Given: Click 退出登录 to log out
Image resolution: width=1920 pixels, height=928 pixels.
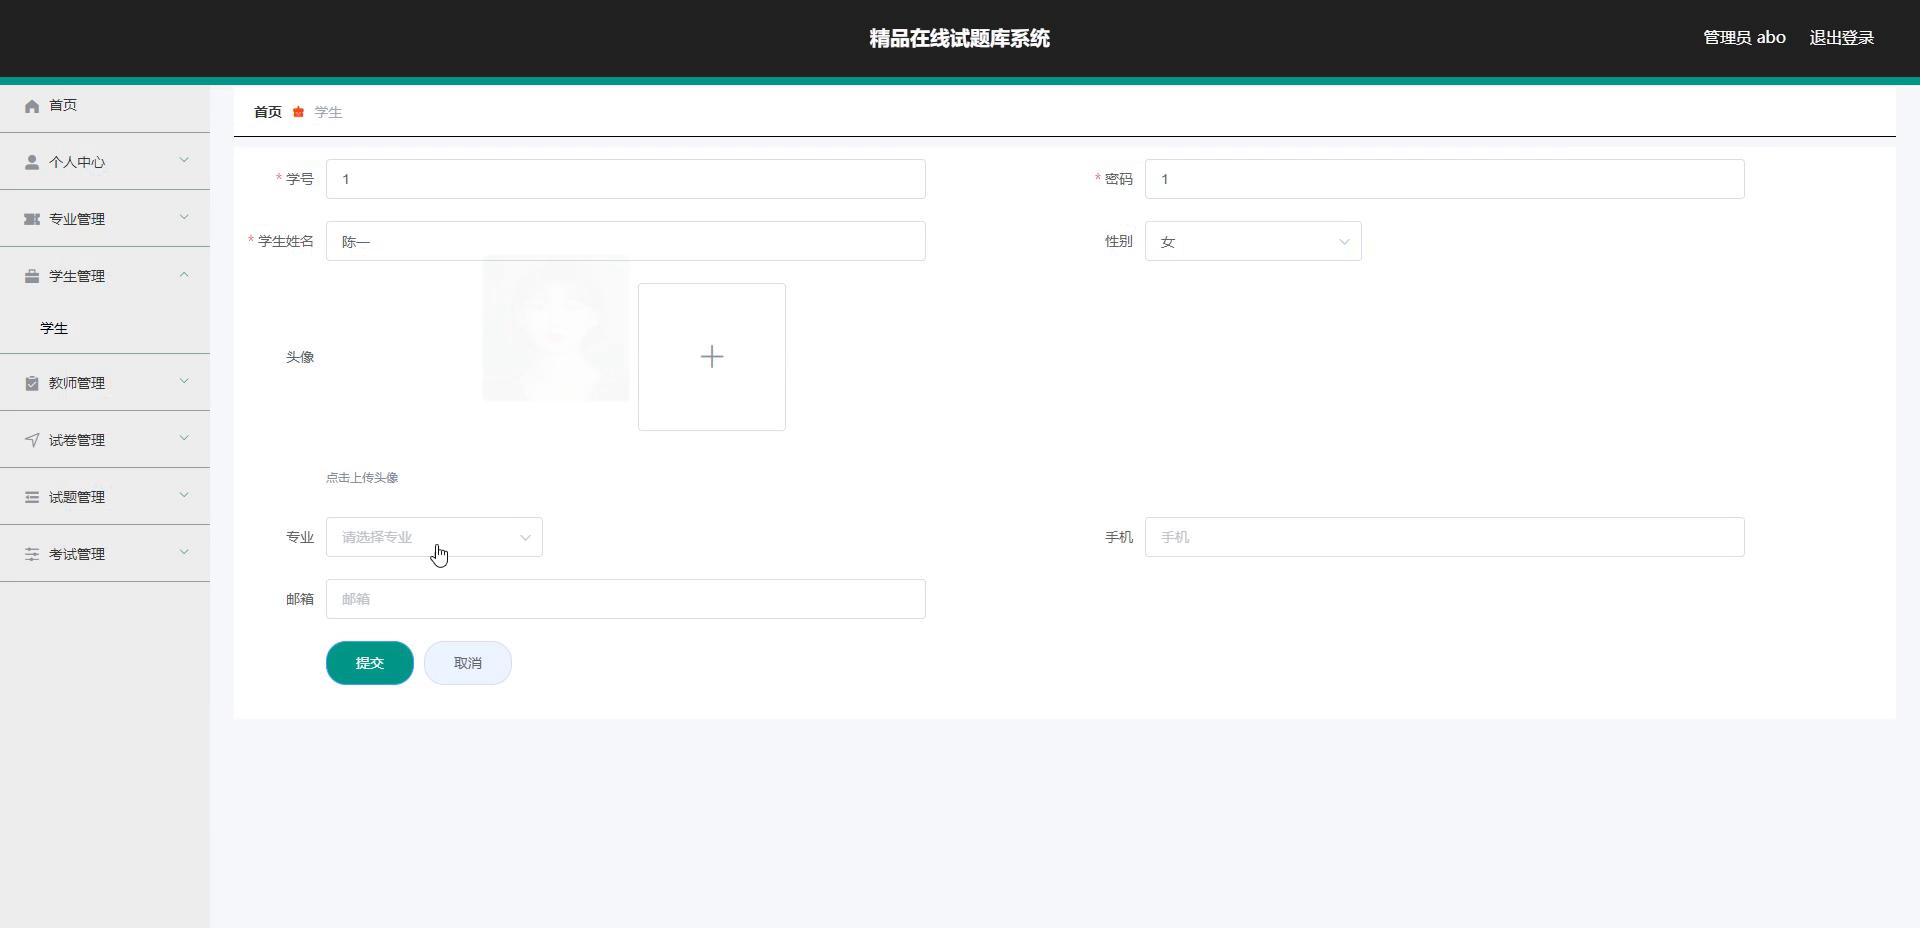Looking at the screenshot, I should coord(1842,37).
